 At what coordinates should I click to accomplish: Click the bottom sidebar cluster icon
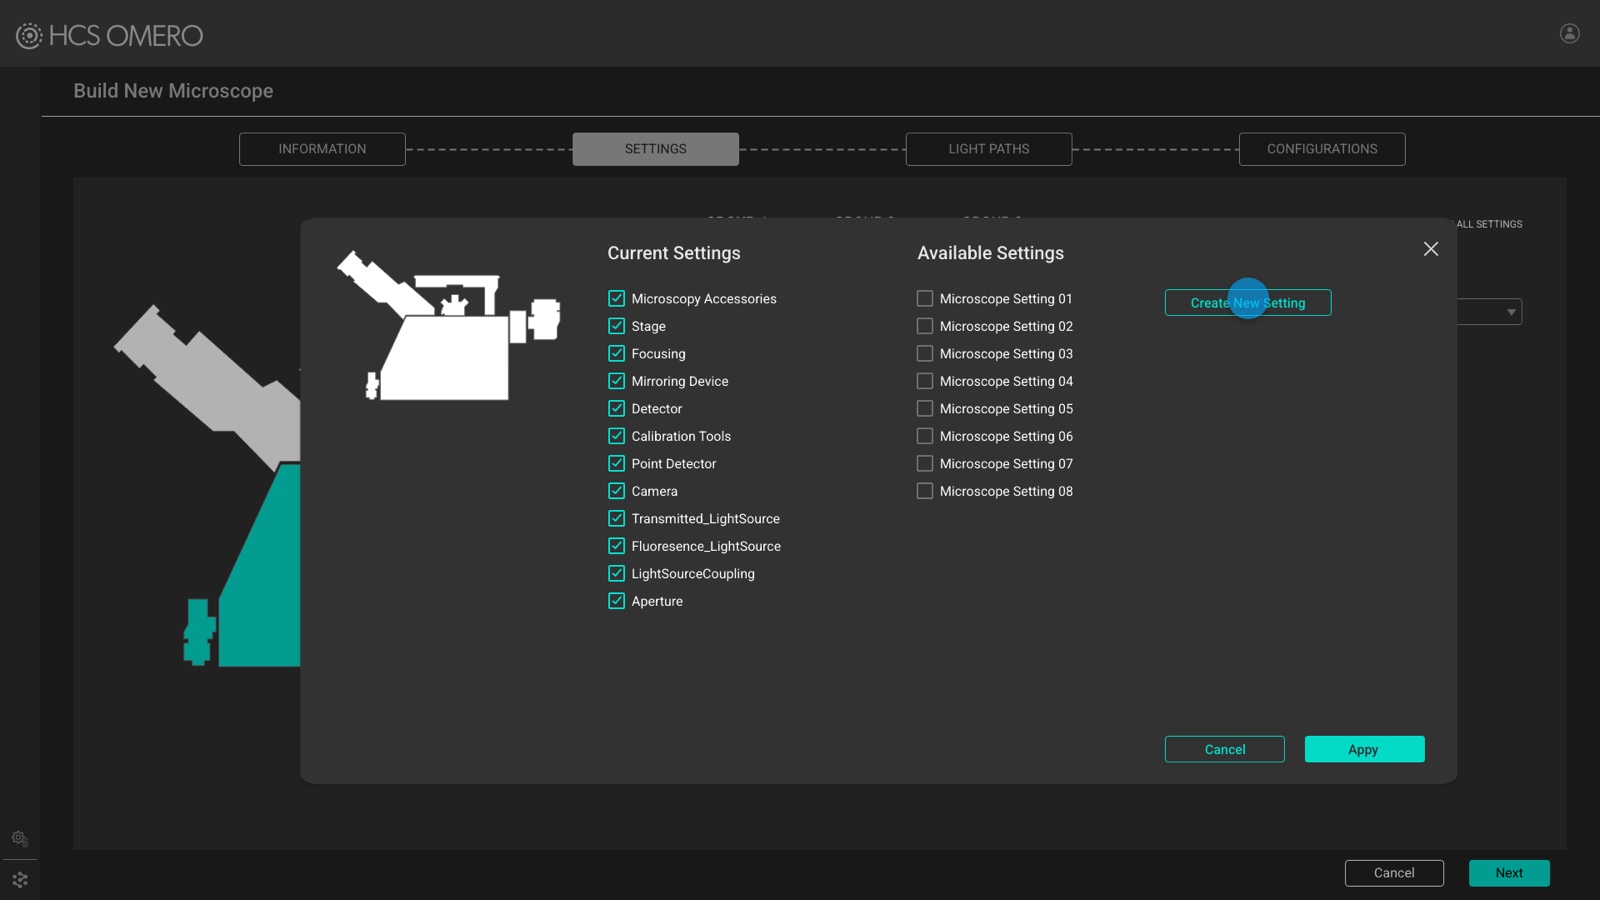(x=20, y=880)
